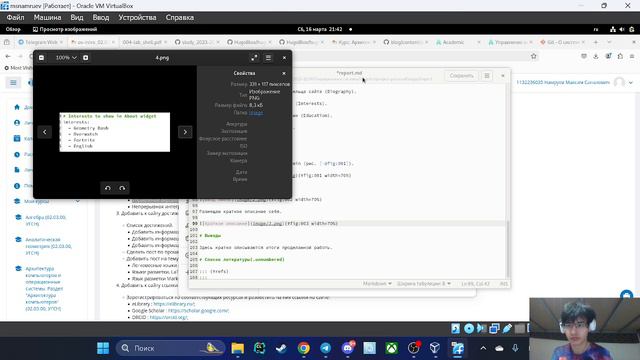
Task: Open the Ввод menu
Action: [101, 18]
